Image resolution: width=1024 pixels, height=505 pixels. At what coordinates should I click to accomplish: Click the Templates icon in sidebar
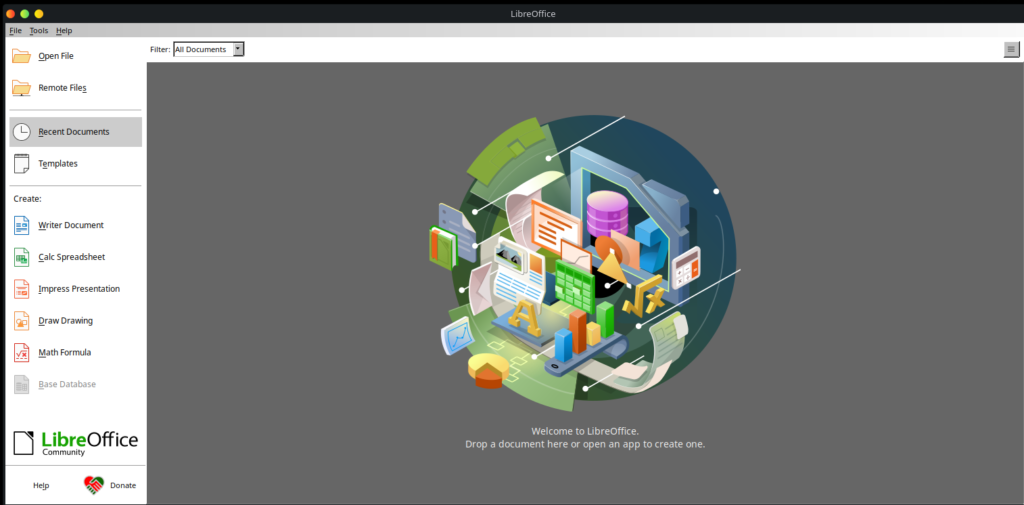[21, 164]
